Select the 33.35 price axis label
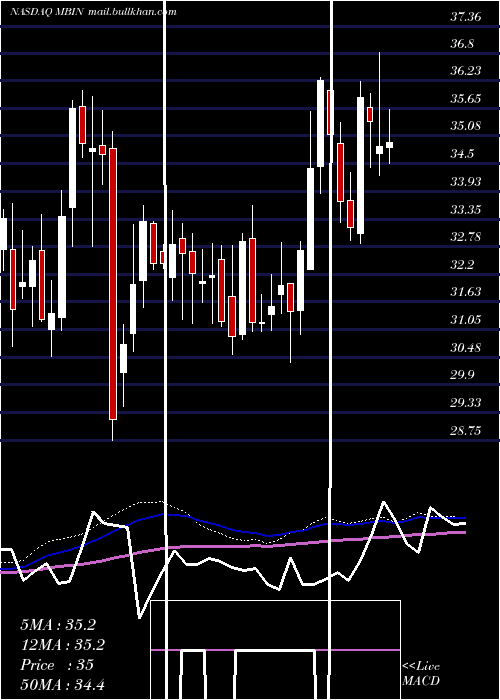Image resolution: width=500 pixels, height=700 pixels. tap(466, 209)
